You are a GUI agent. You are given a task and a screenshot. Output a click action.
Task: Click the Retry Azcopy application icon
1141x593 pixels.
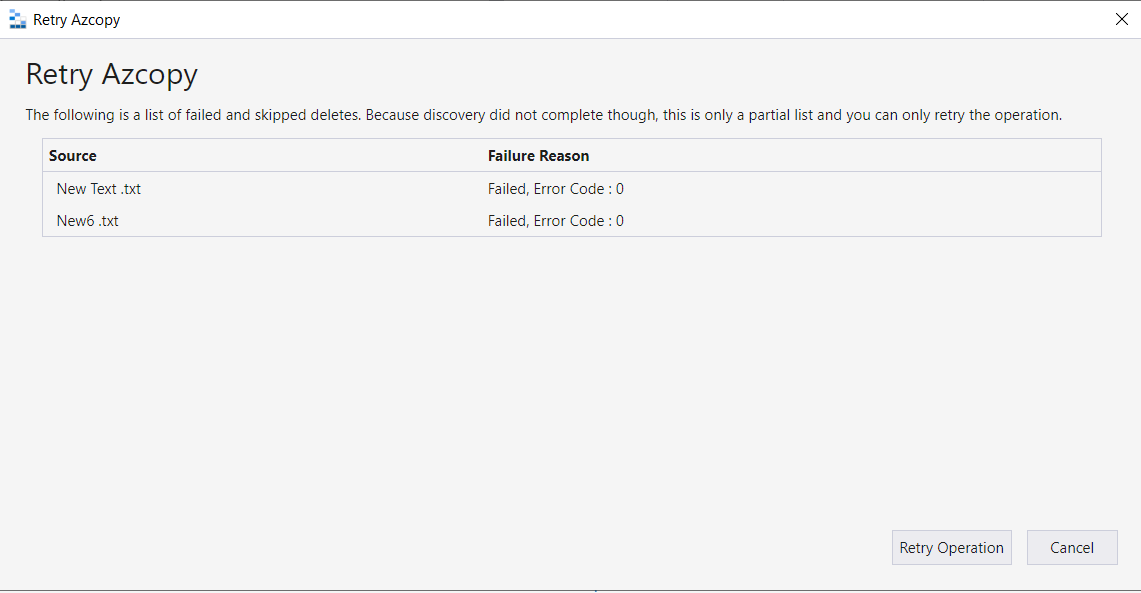click(x=17, y=18)
